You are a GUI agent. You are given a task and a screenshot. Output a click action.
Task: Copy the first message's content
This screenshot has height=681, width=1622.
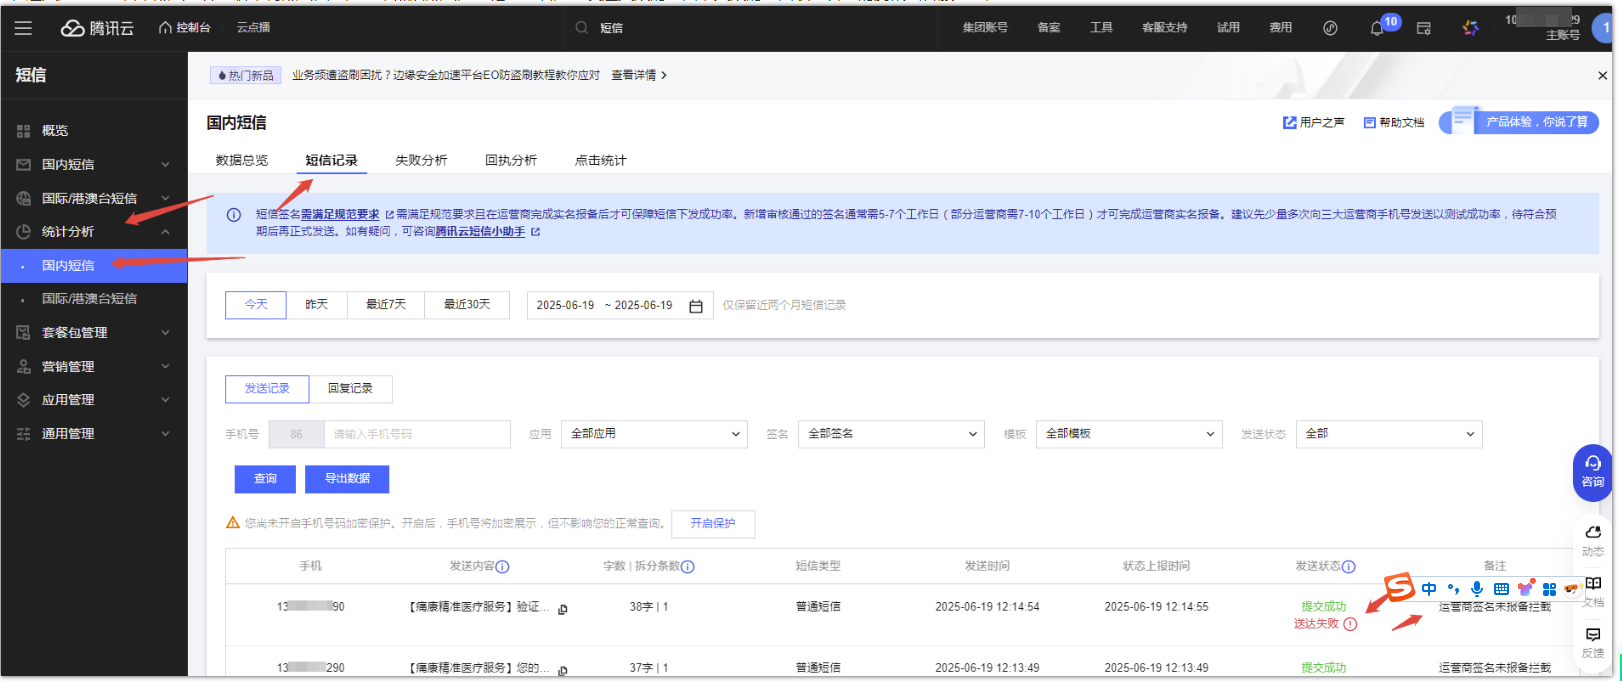click(x=563, y=609)
